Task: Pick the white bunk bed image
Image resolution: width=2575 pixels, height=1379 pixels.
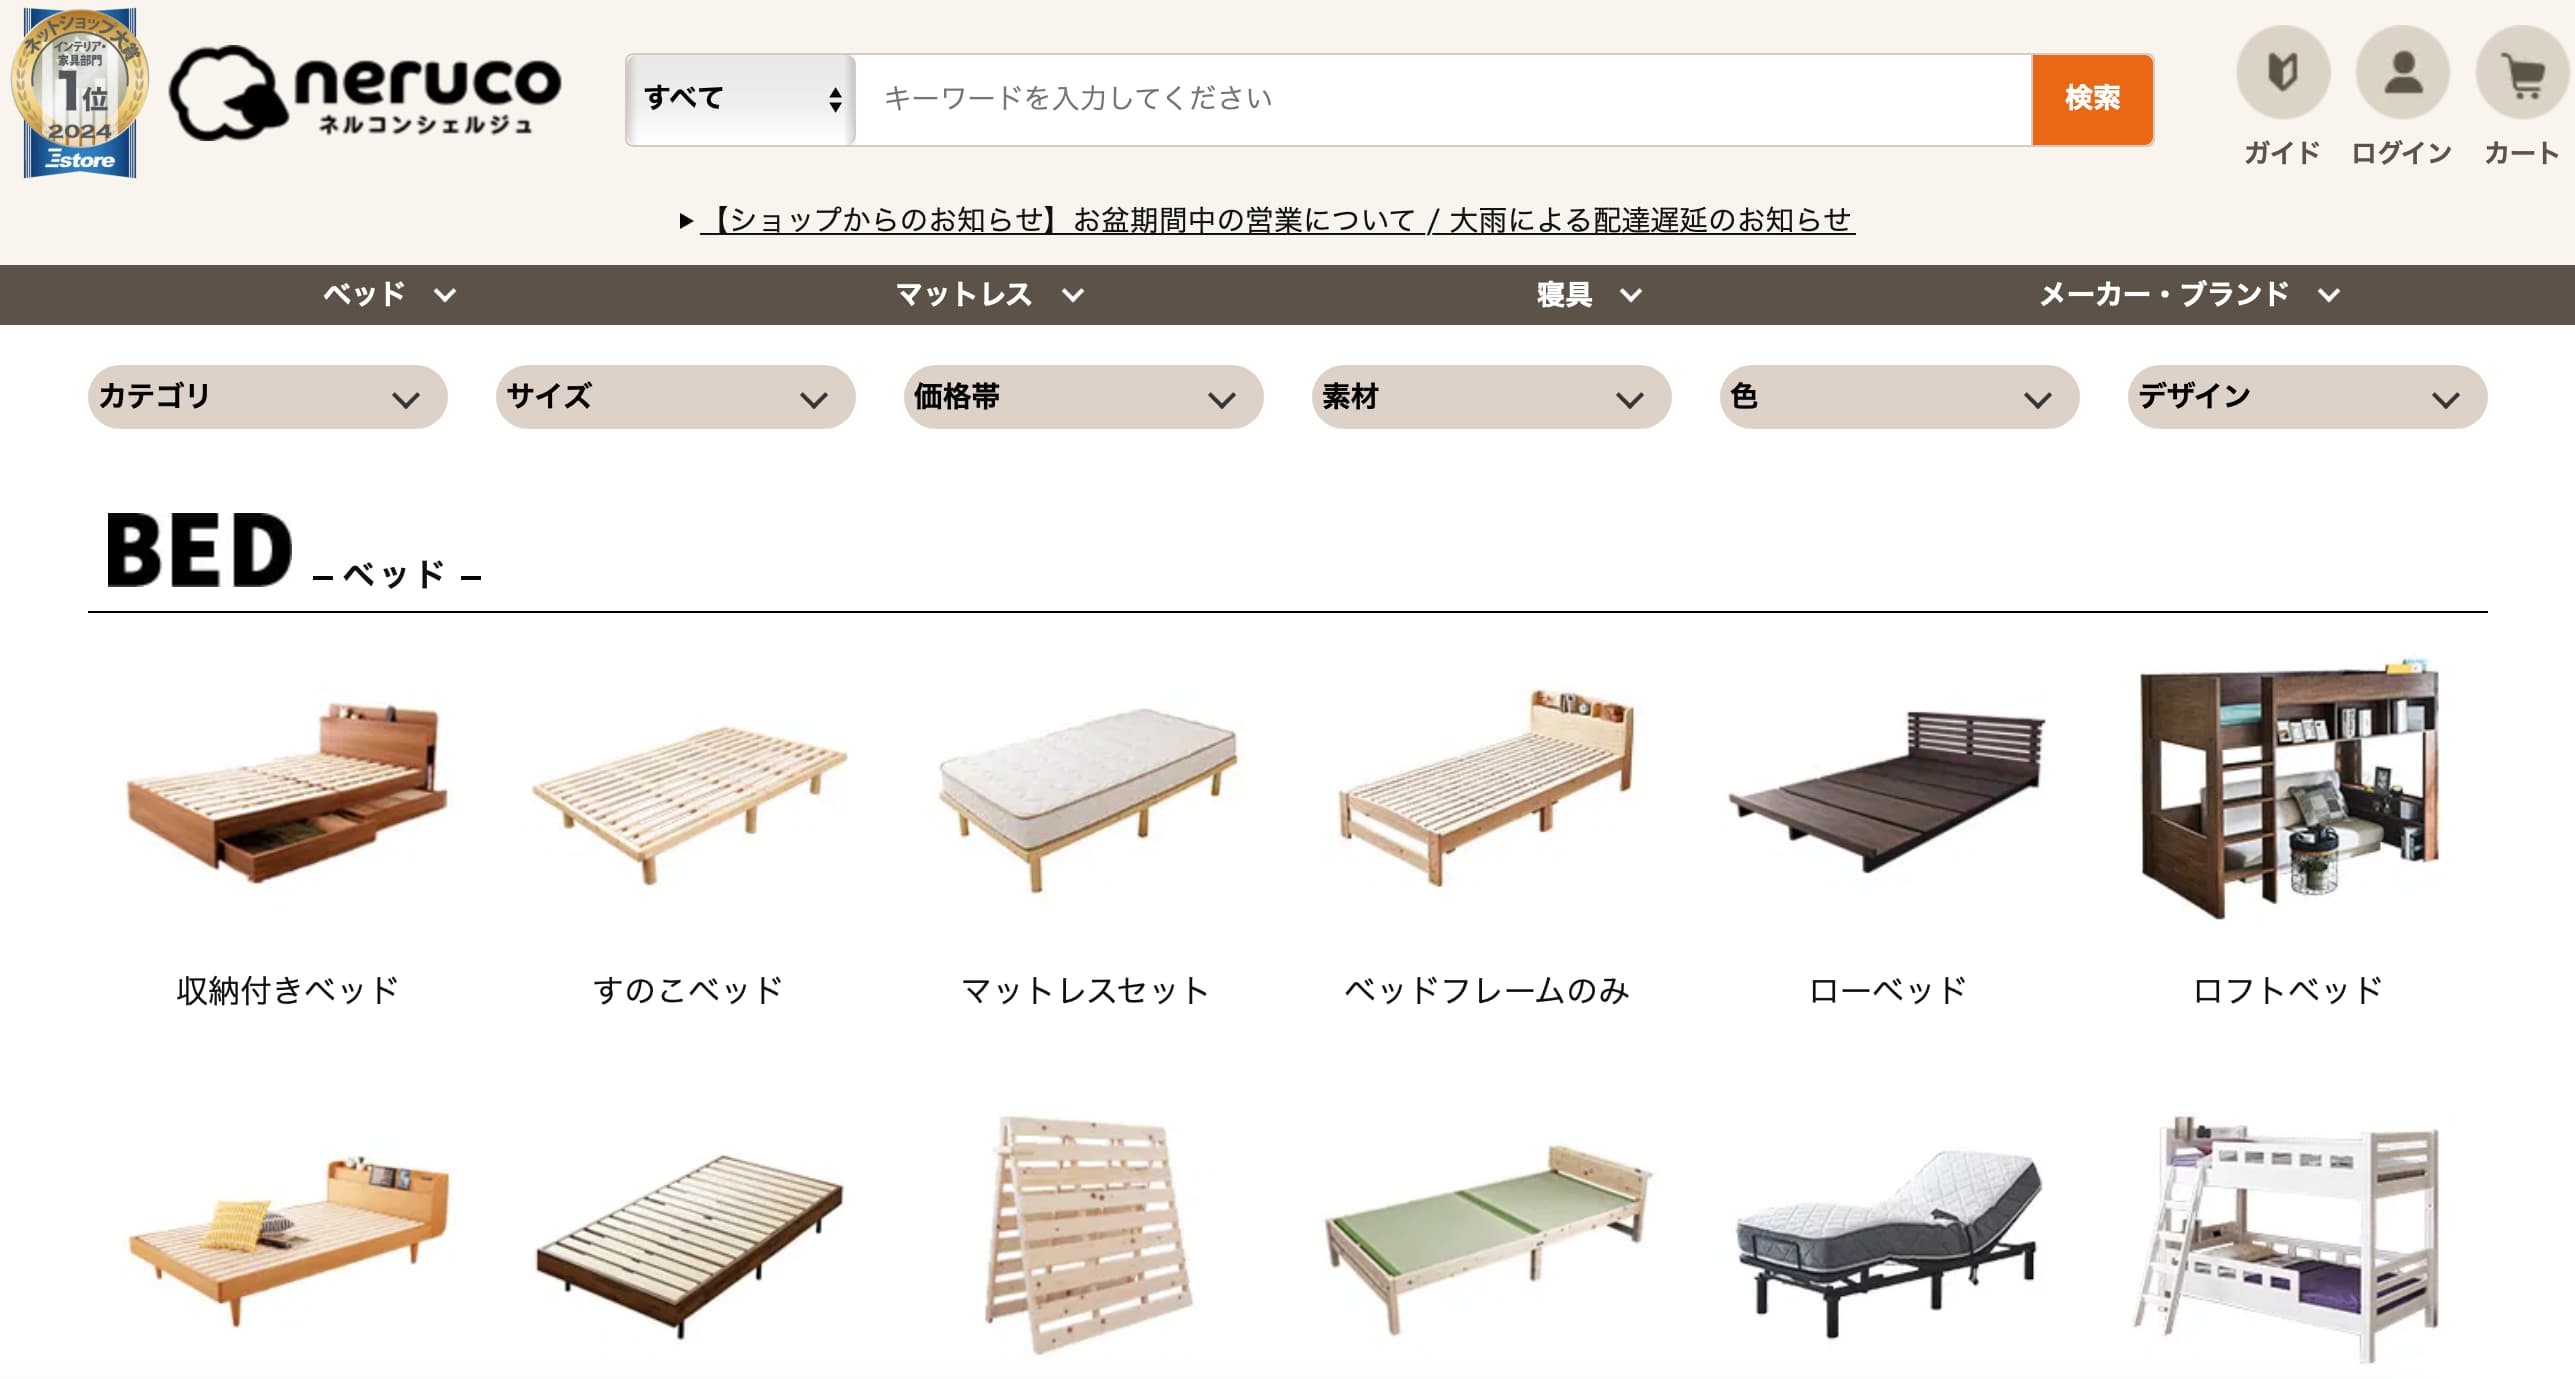Action: pyautogui.click(x=2288, y=1238)
